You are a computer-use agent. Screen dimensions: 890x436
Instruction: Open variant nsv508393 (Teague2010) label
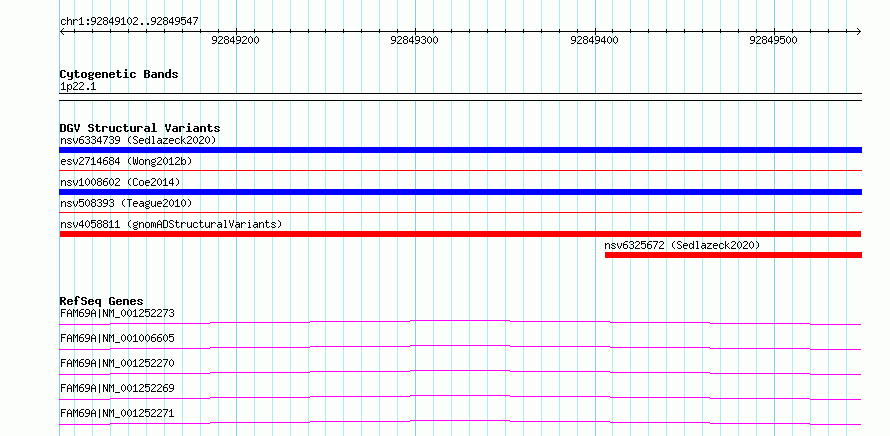[x=126, y=203]
